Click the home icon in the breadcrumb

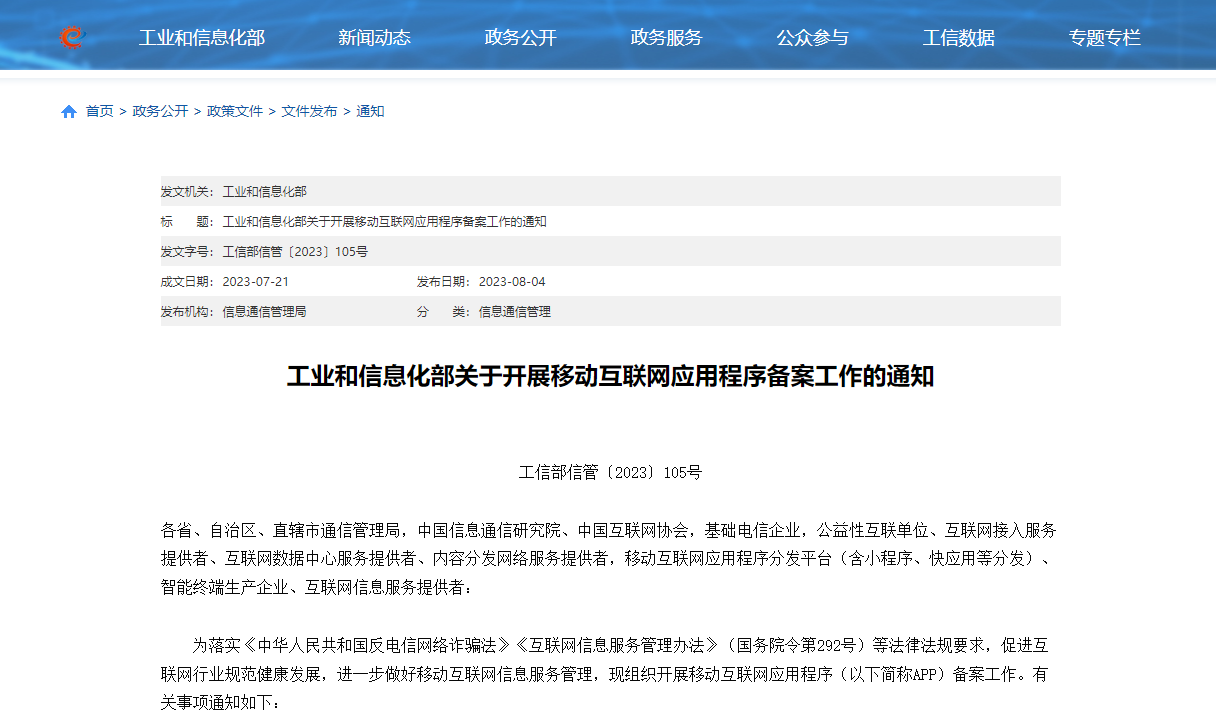(69, 112)
